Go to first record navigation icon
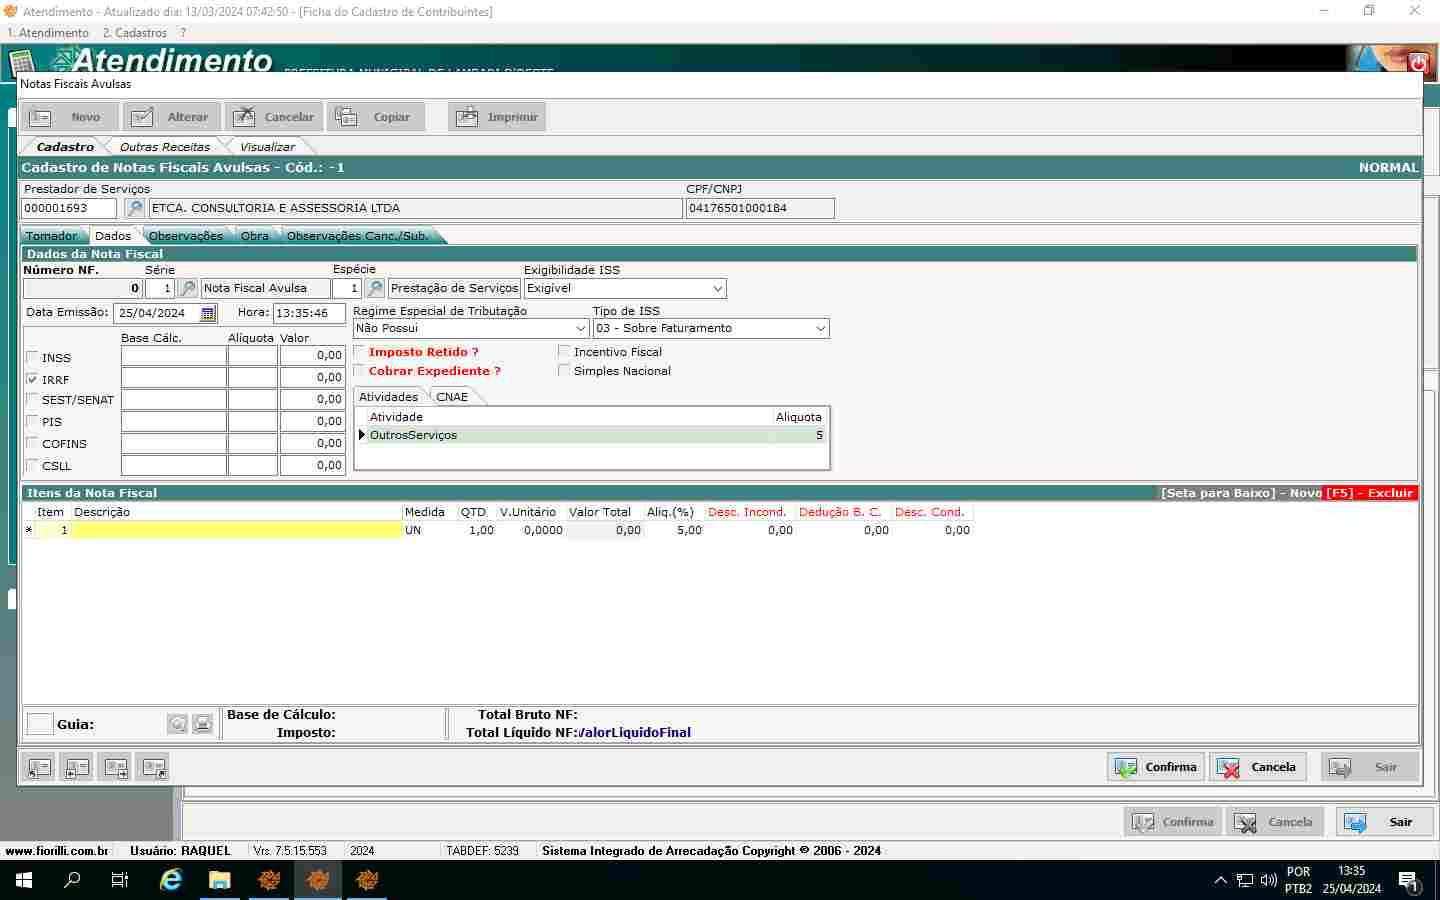Image resolution: width=1440 pixels, height=900 pixels. [x=39, y=767]
